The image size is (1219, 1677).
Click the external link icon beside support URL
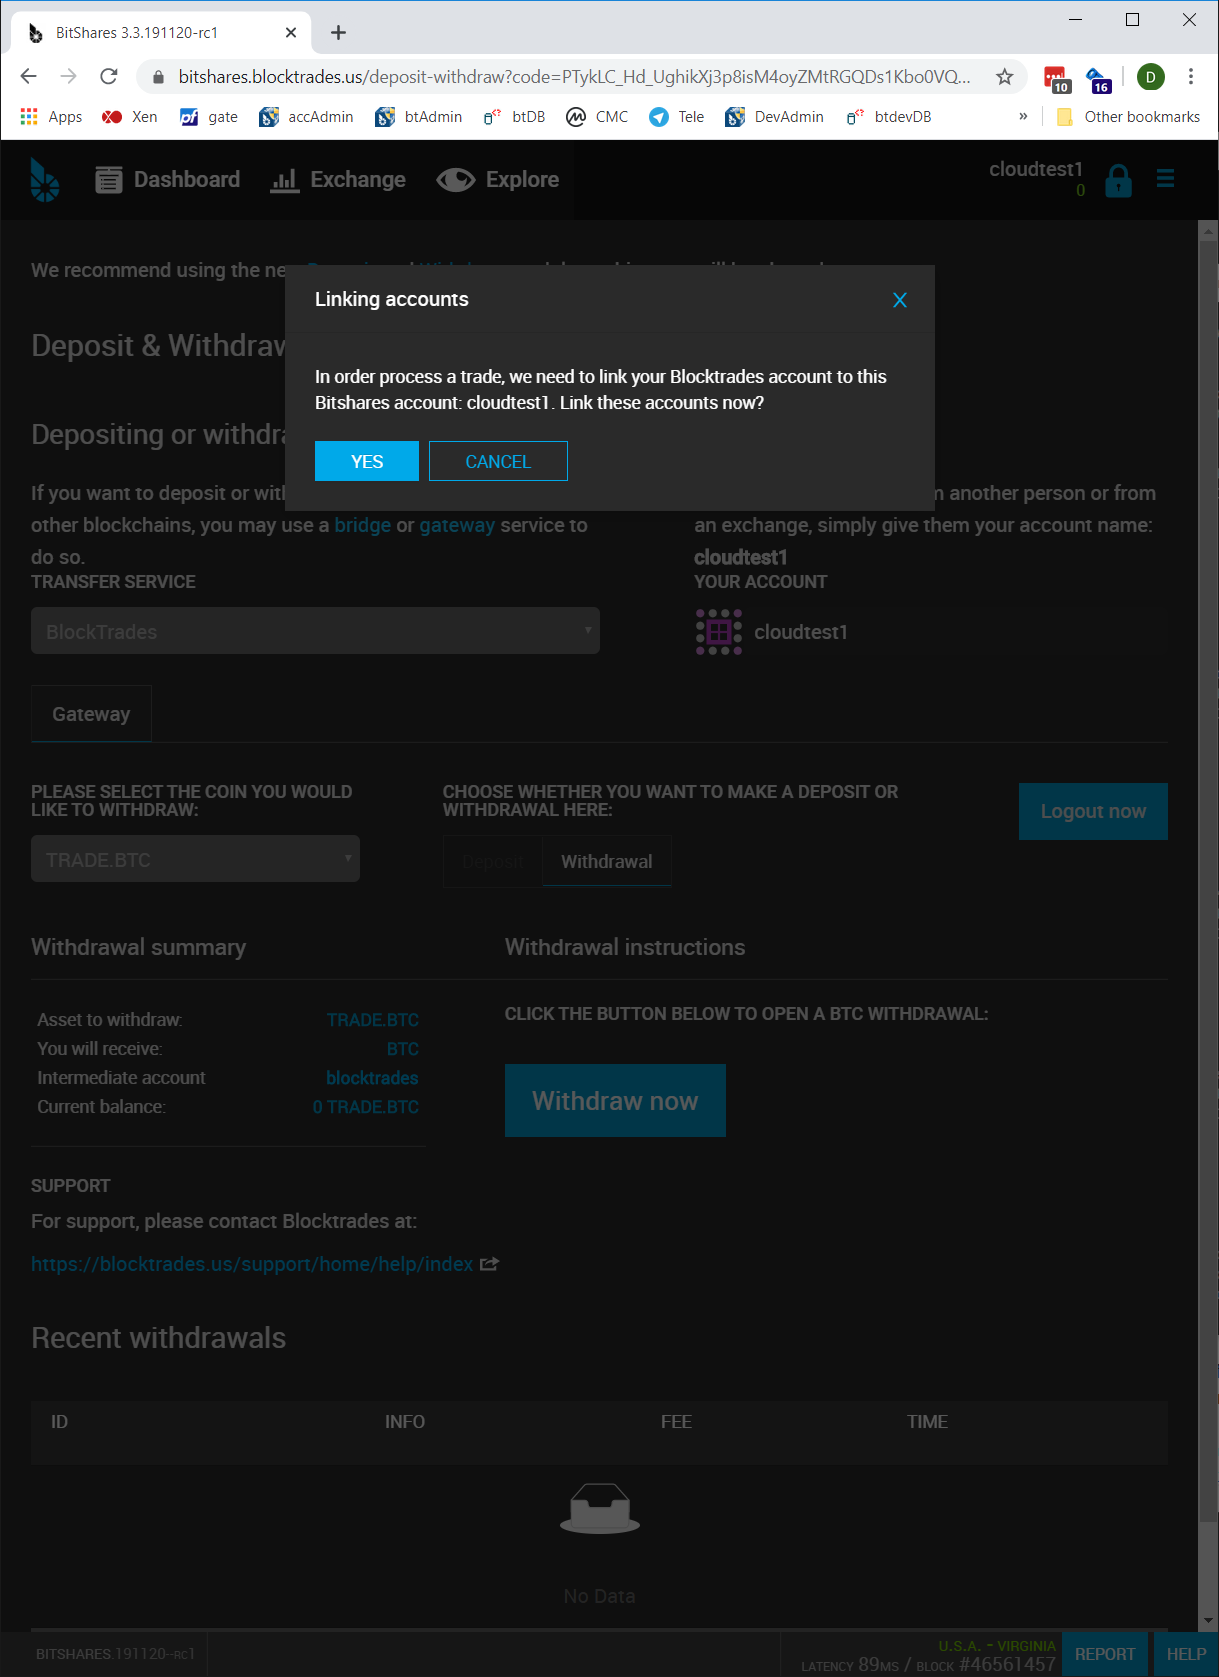point(490,1264)
